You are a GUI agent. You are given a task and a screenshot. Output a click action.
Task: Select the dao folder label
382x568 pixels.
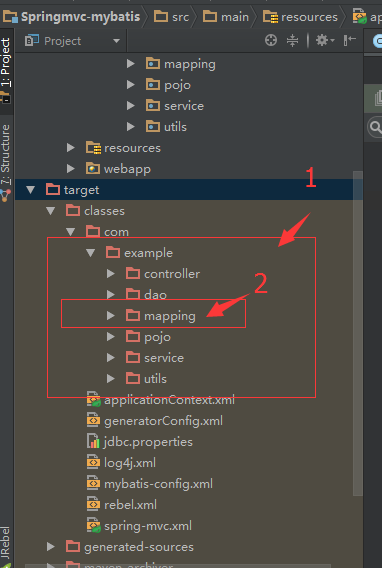155,295
